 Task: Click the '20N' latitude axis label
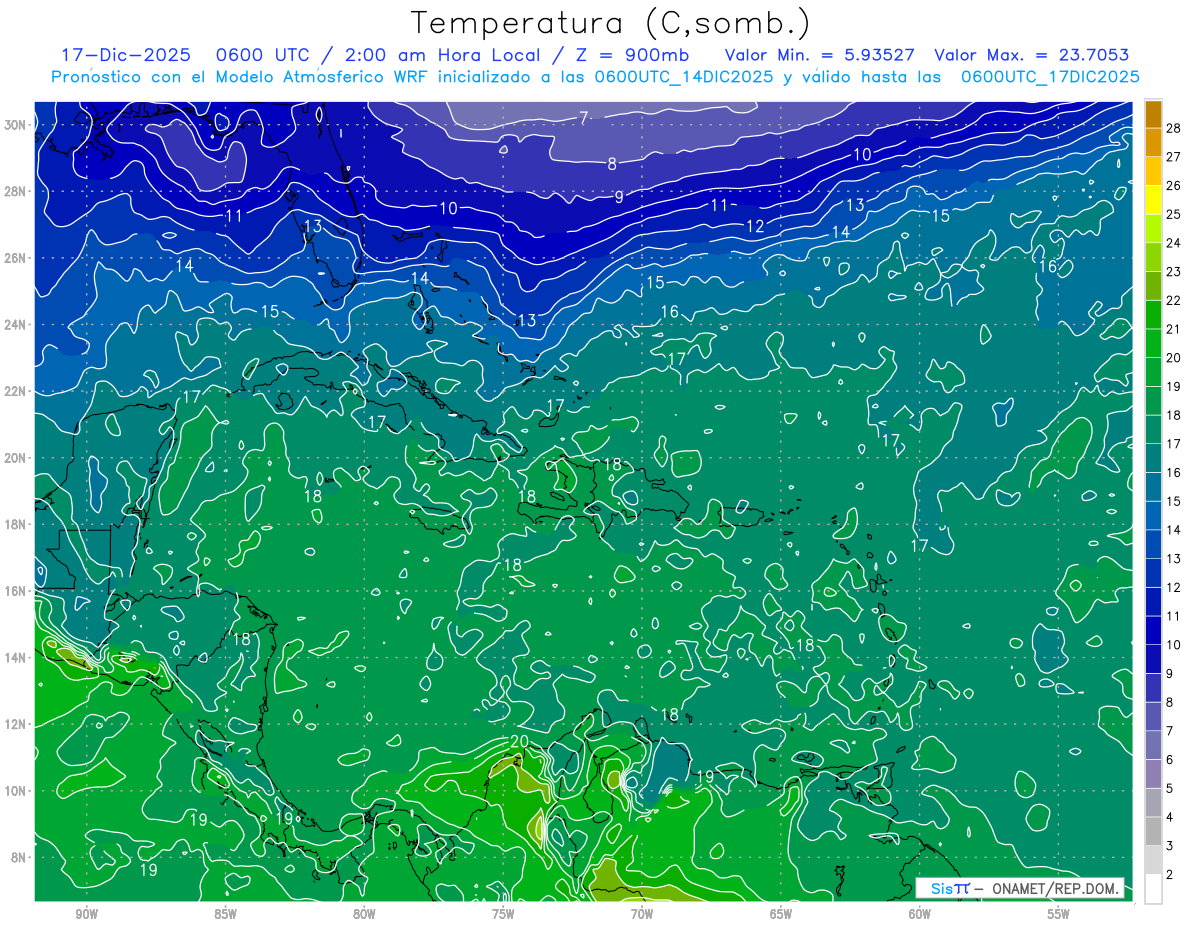pyautogui.click(x=17, y=458)
